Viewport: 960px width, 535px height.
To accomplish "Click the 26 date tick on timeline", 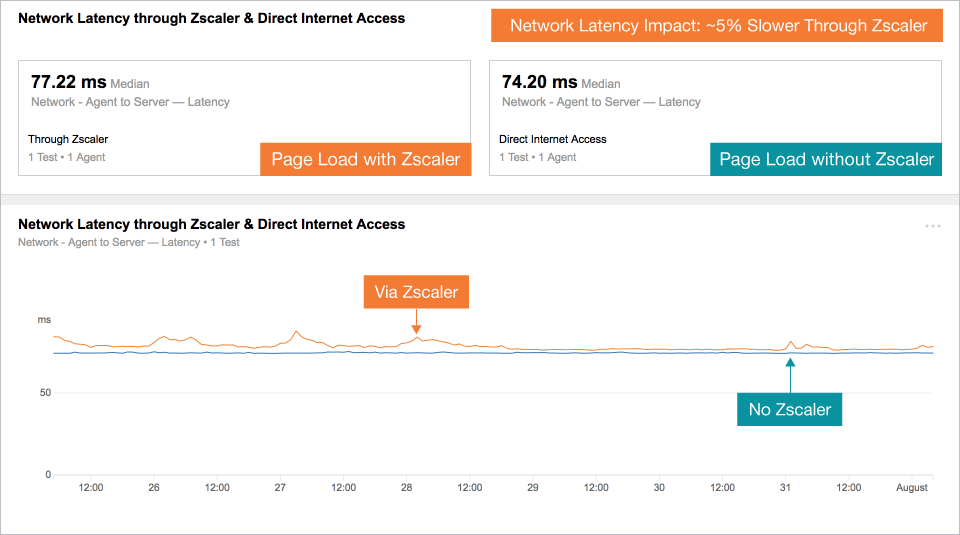I will 153,488.
